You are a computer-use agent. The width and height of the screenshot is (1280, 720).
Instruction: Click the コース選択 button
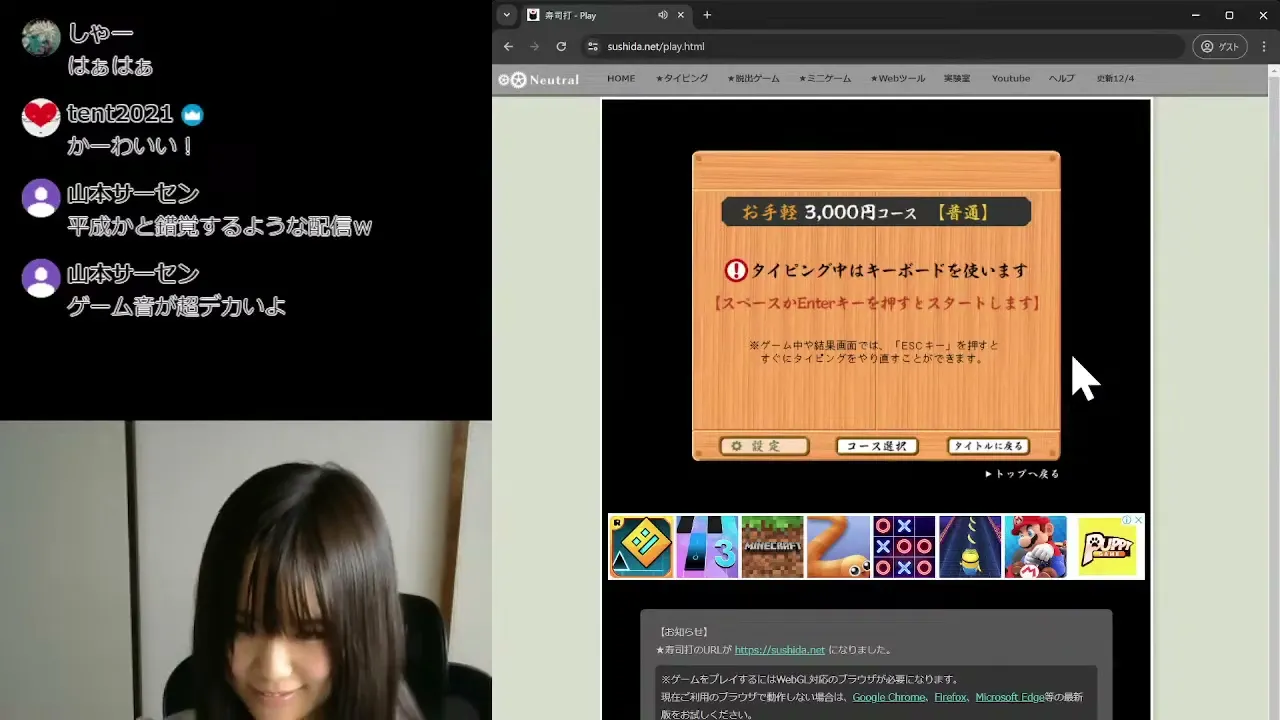click(877, 446)
